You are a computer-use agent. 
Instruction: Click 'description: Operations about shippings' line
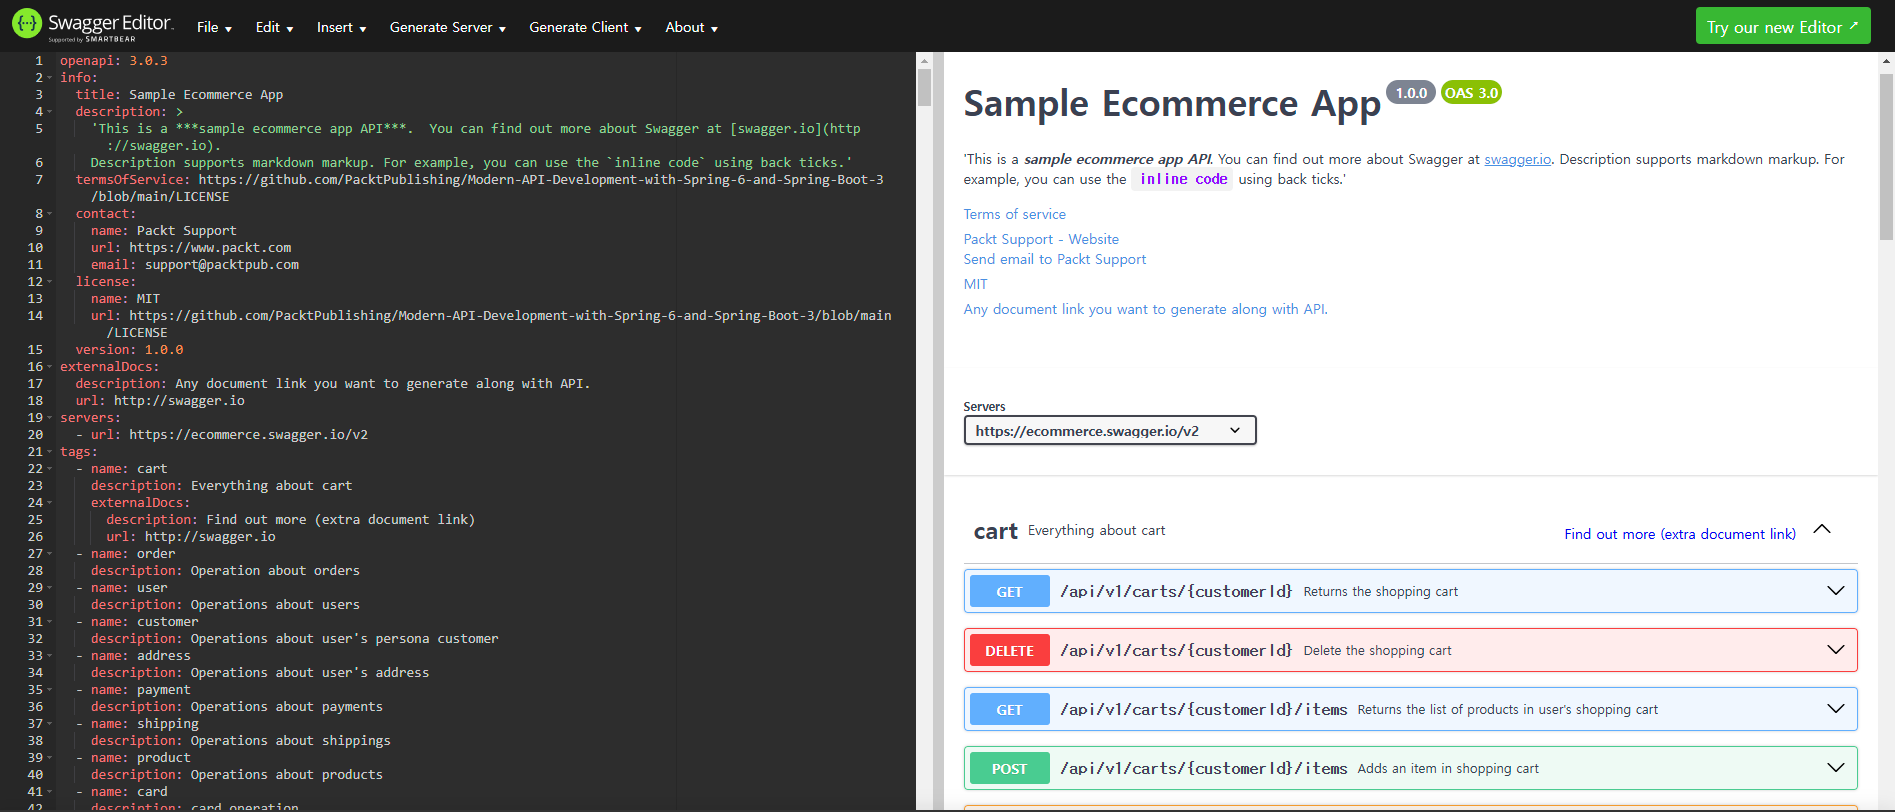[x=241, y=741]
